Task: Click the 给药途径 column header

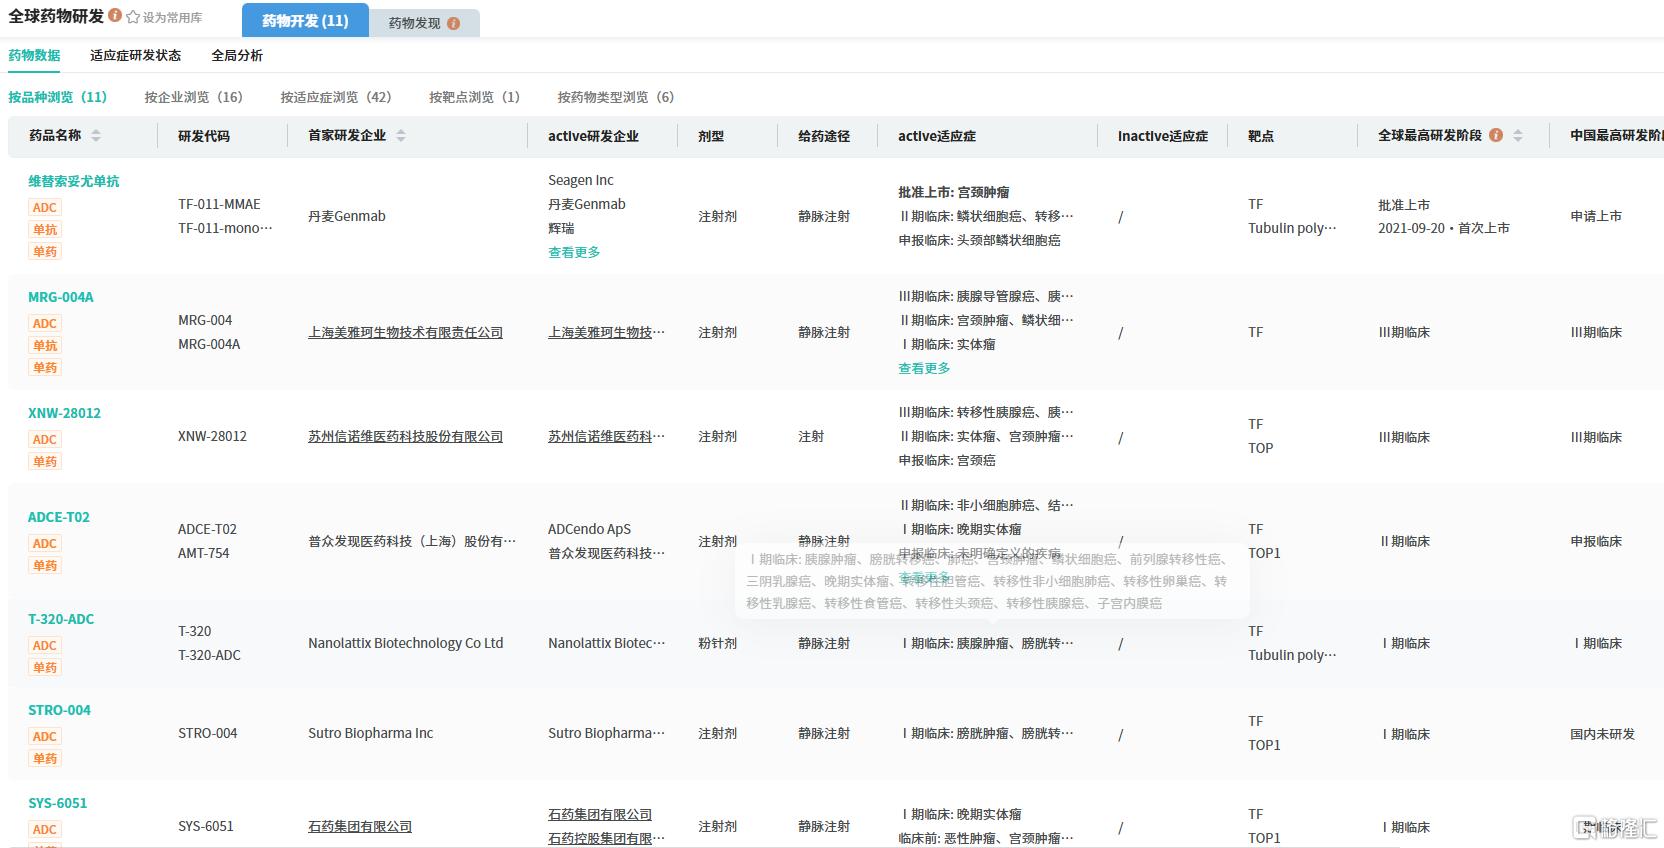Action: (x=824, y=136)
